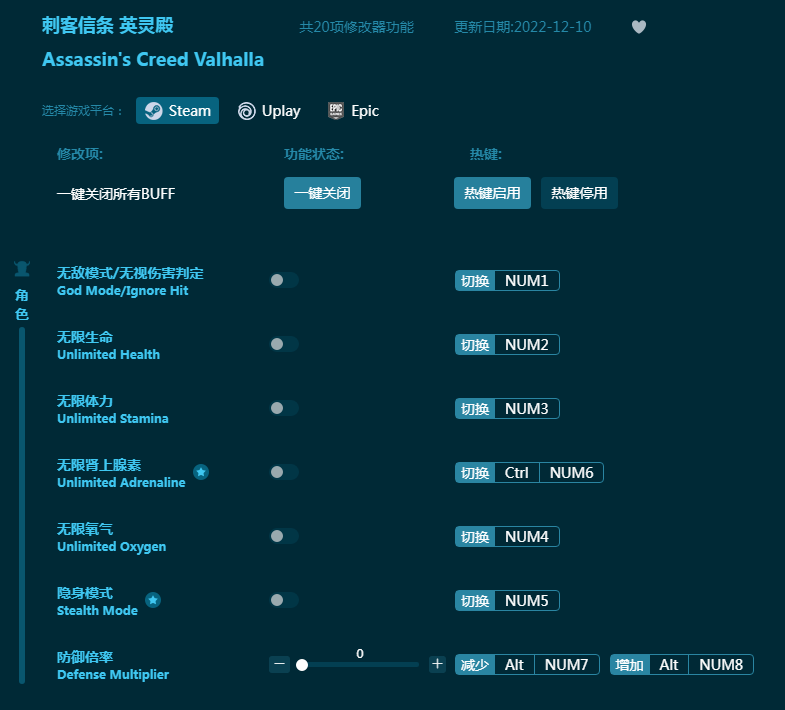The image size is (785, 710).
Task: Select the Epic platform tab
Action: tap(353, 111)
